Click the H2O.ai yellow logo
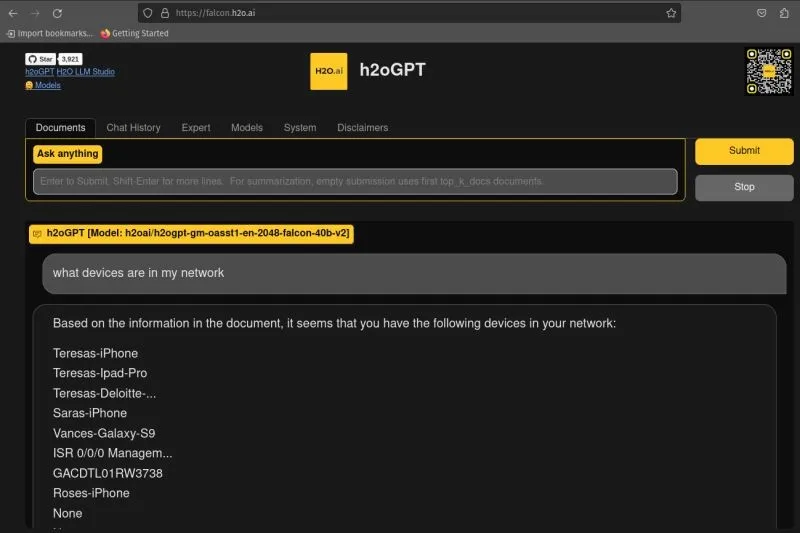Screen dimensions: 800x533 [329, 71]
